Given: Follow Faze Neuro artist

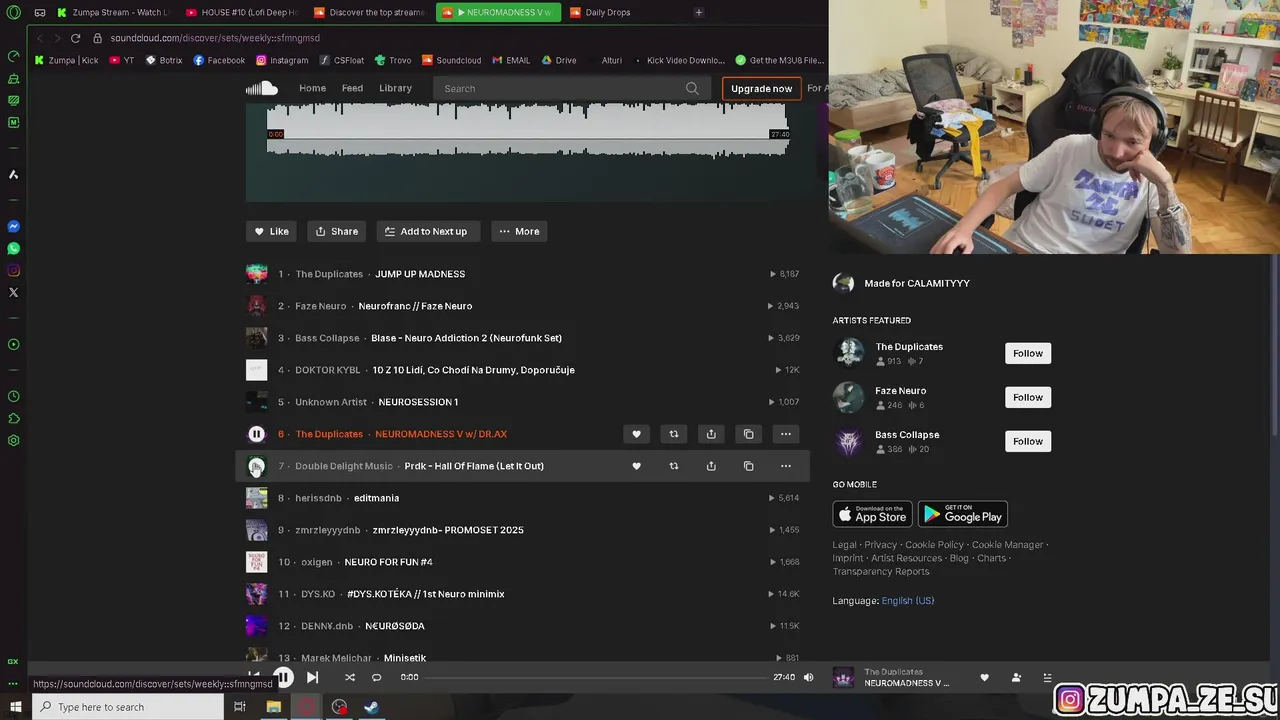Looking at the screenshot, I should point(1027,397).
